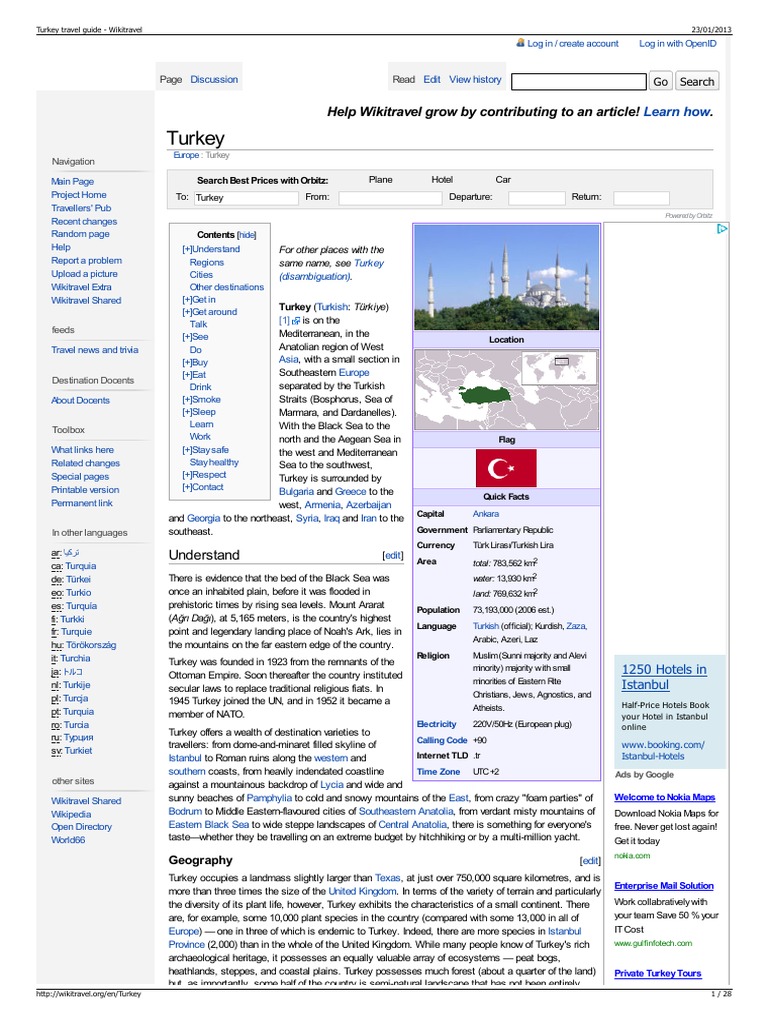Open the Ankara capital link
768x1024 pixels.
pos(486,514)
